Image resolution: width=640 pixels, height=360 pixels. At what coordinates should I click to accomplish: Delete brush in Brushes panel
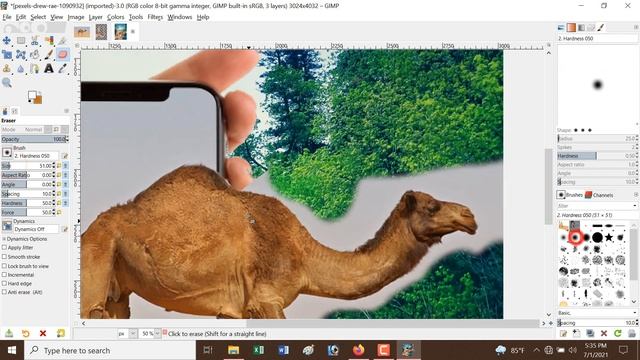604,333
